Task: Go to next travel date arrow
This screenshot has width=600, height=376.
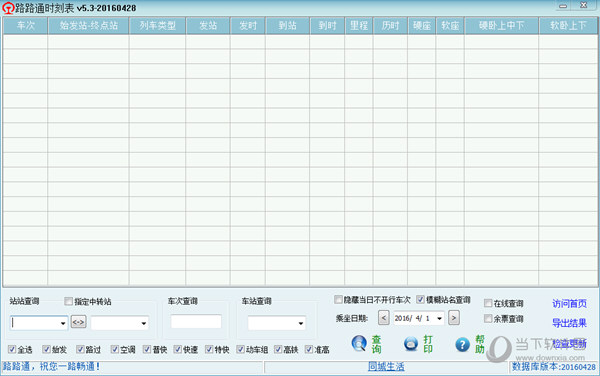Action: pyautogui.click(x=453, y=318)
